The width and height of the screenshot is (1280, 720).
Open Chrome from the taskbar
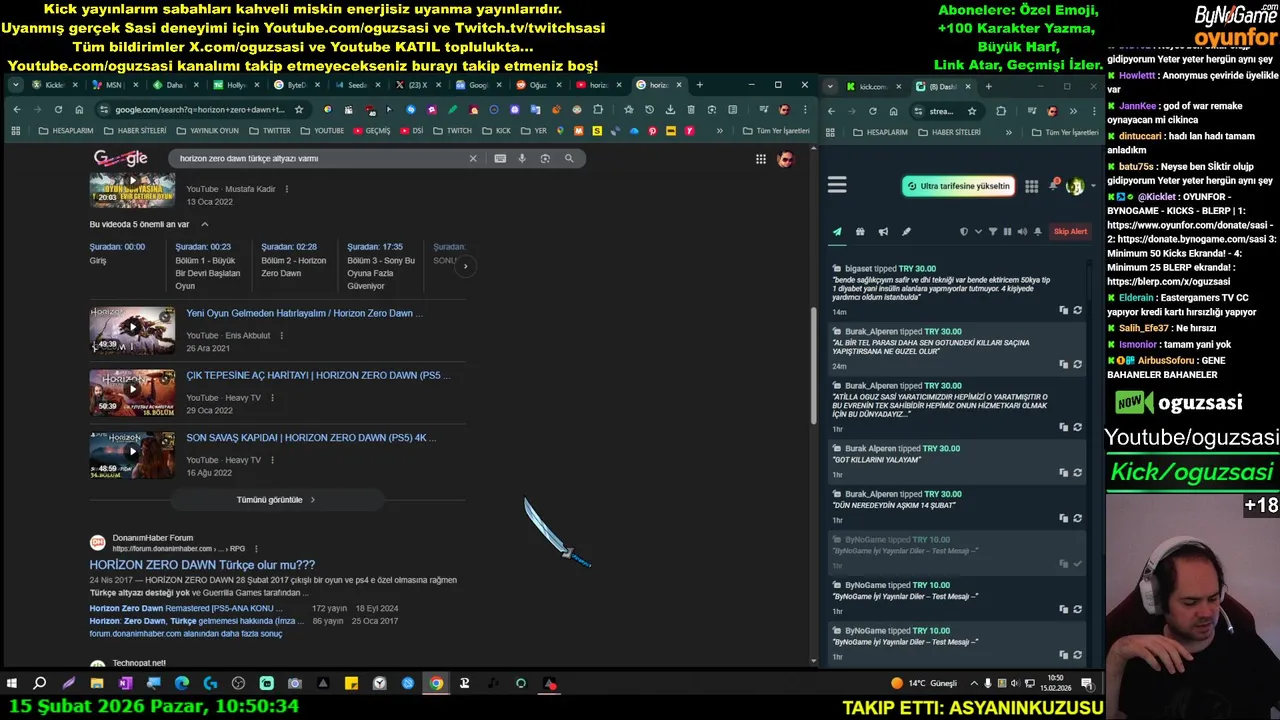point(436,684)
